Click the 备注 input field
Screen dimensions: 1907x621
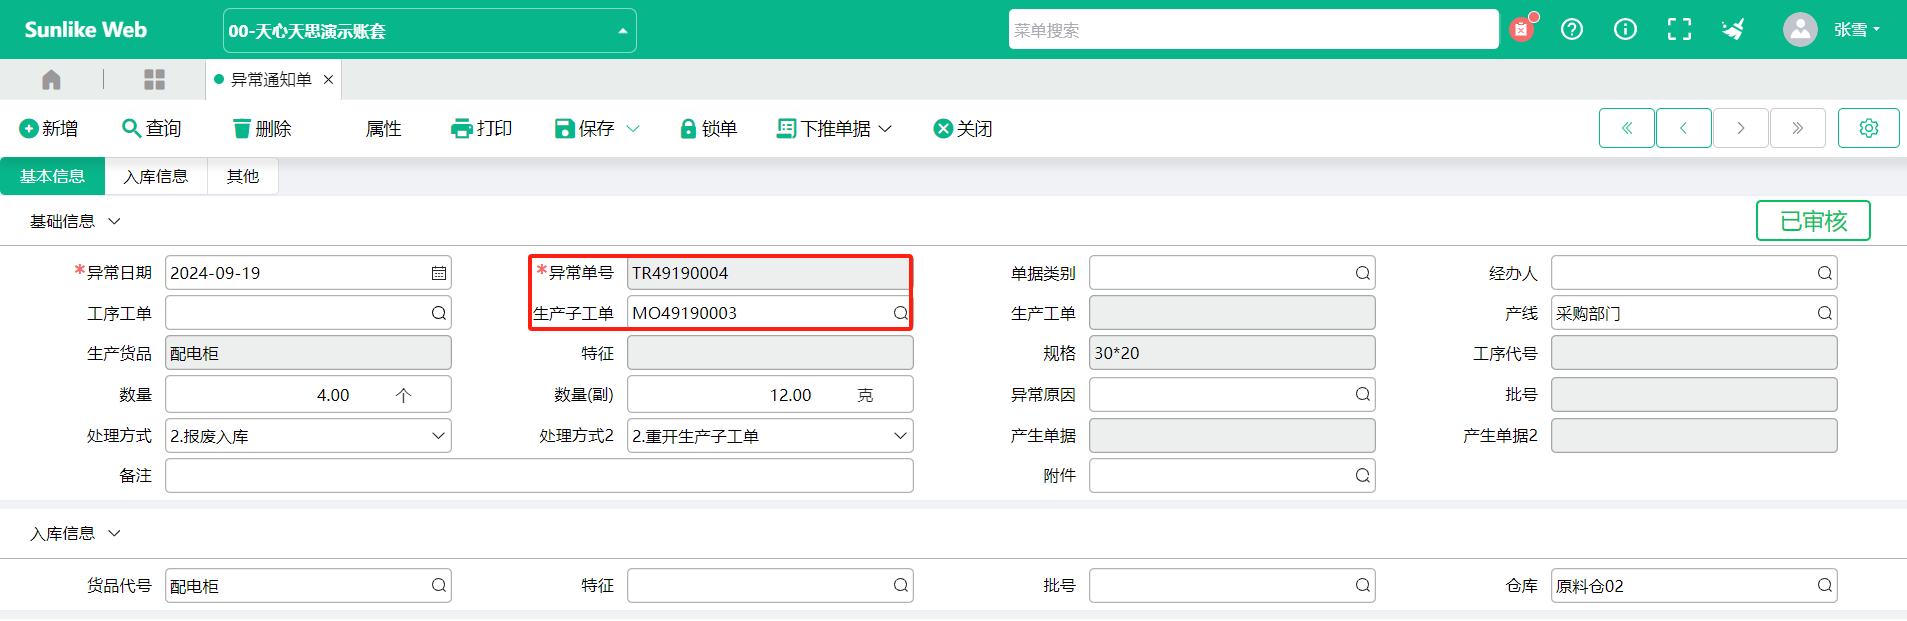(x=539, y=476)
